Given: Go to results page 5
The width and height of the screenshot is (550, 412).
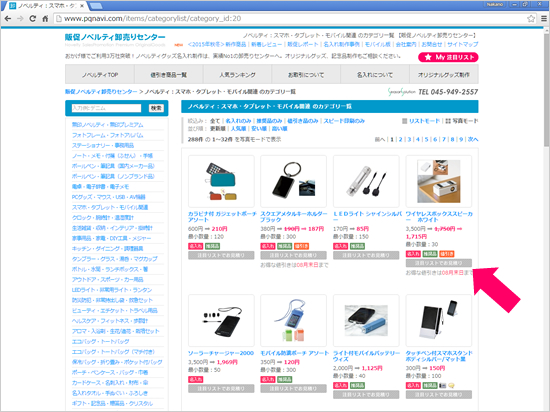Looking at the screenshot, I should [427, 140].
